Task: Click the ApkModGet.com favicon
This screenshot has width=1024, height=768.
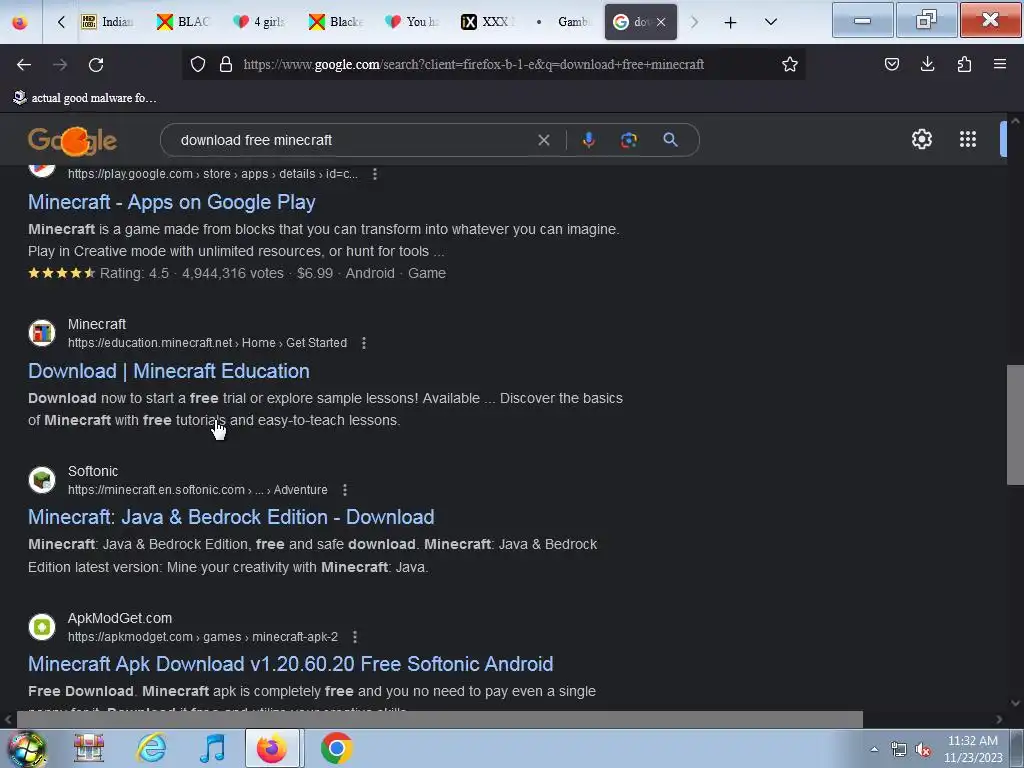Action: point(42,627)
